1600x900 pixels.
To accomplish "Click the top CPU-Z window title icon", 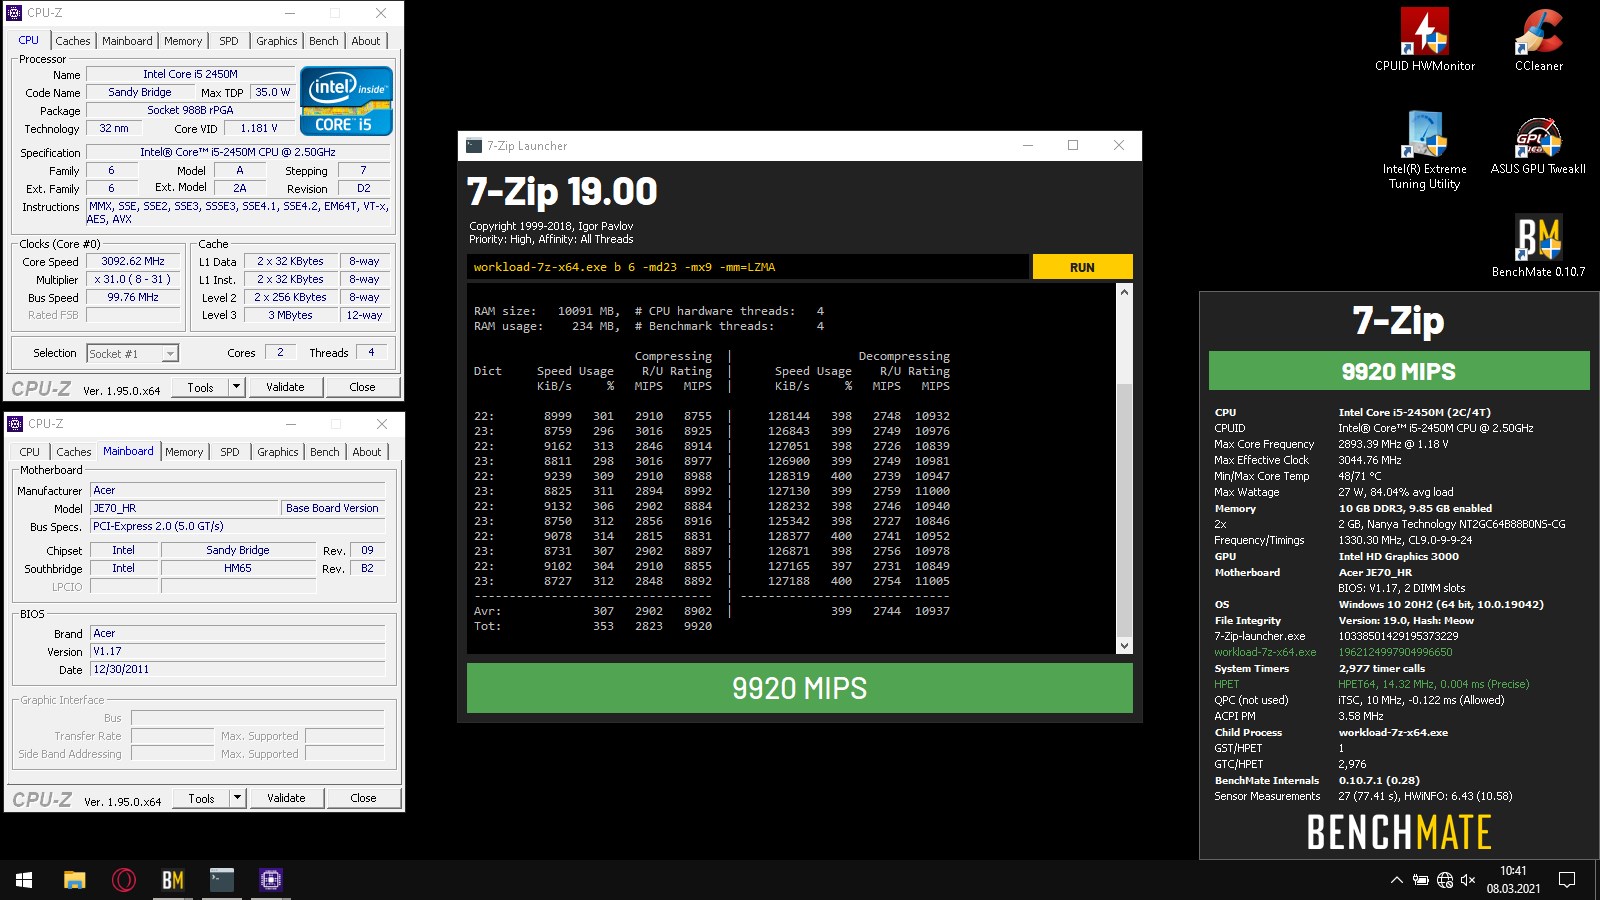I will pyautogui.click(x=14, y=13).
